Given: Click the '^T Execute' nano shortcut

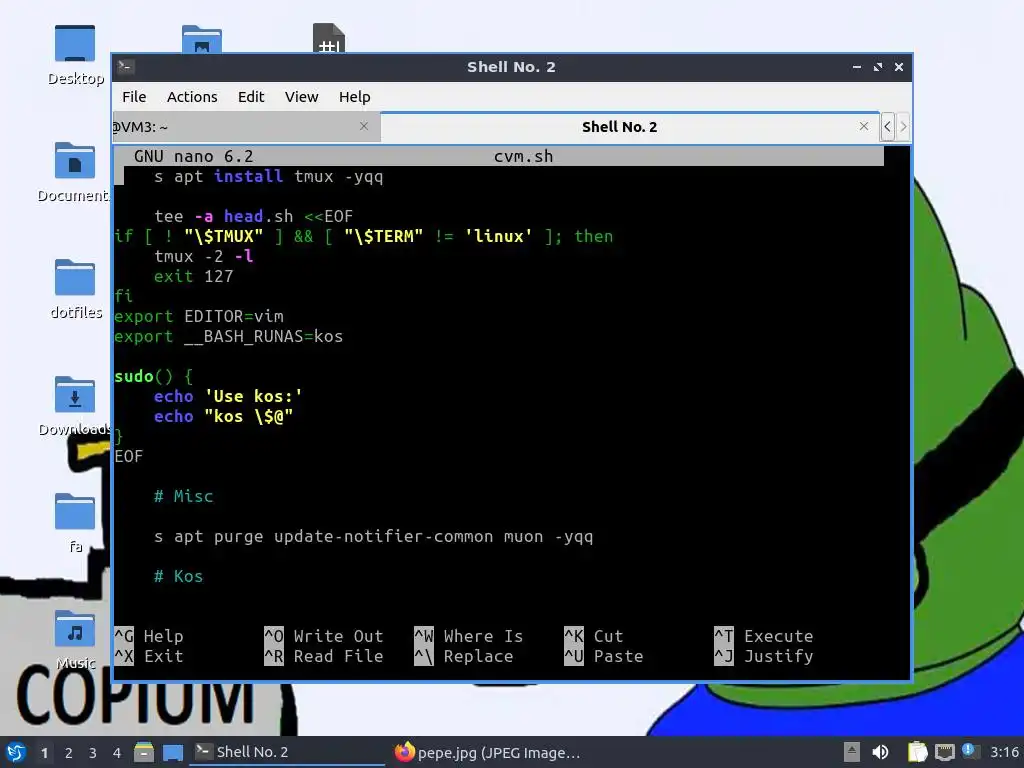Looking at the screenshot, I should [x=764, y=636].
